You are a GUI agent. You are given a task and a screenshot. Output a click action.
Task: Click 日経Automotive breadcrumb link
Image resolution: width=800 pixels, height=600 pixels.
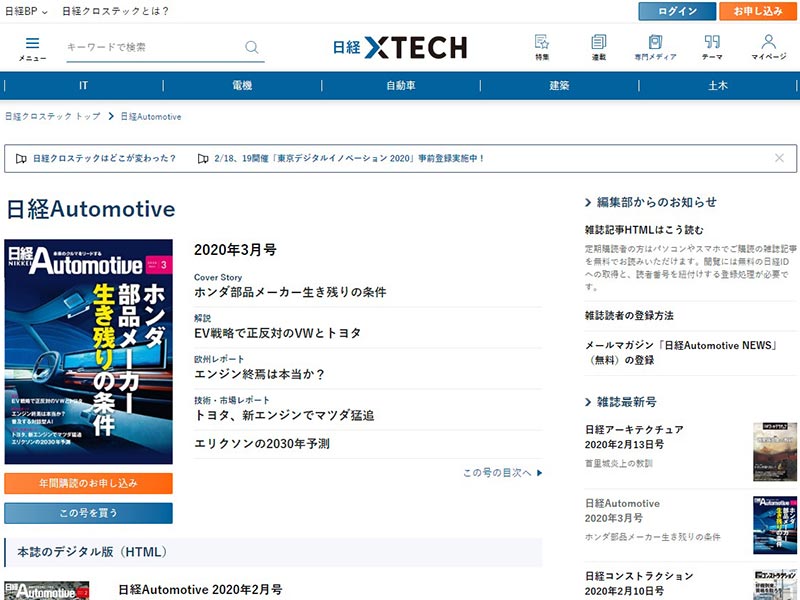tap(151, 116)
